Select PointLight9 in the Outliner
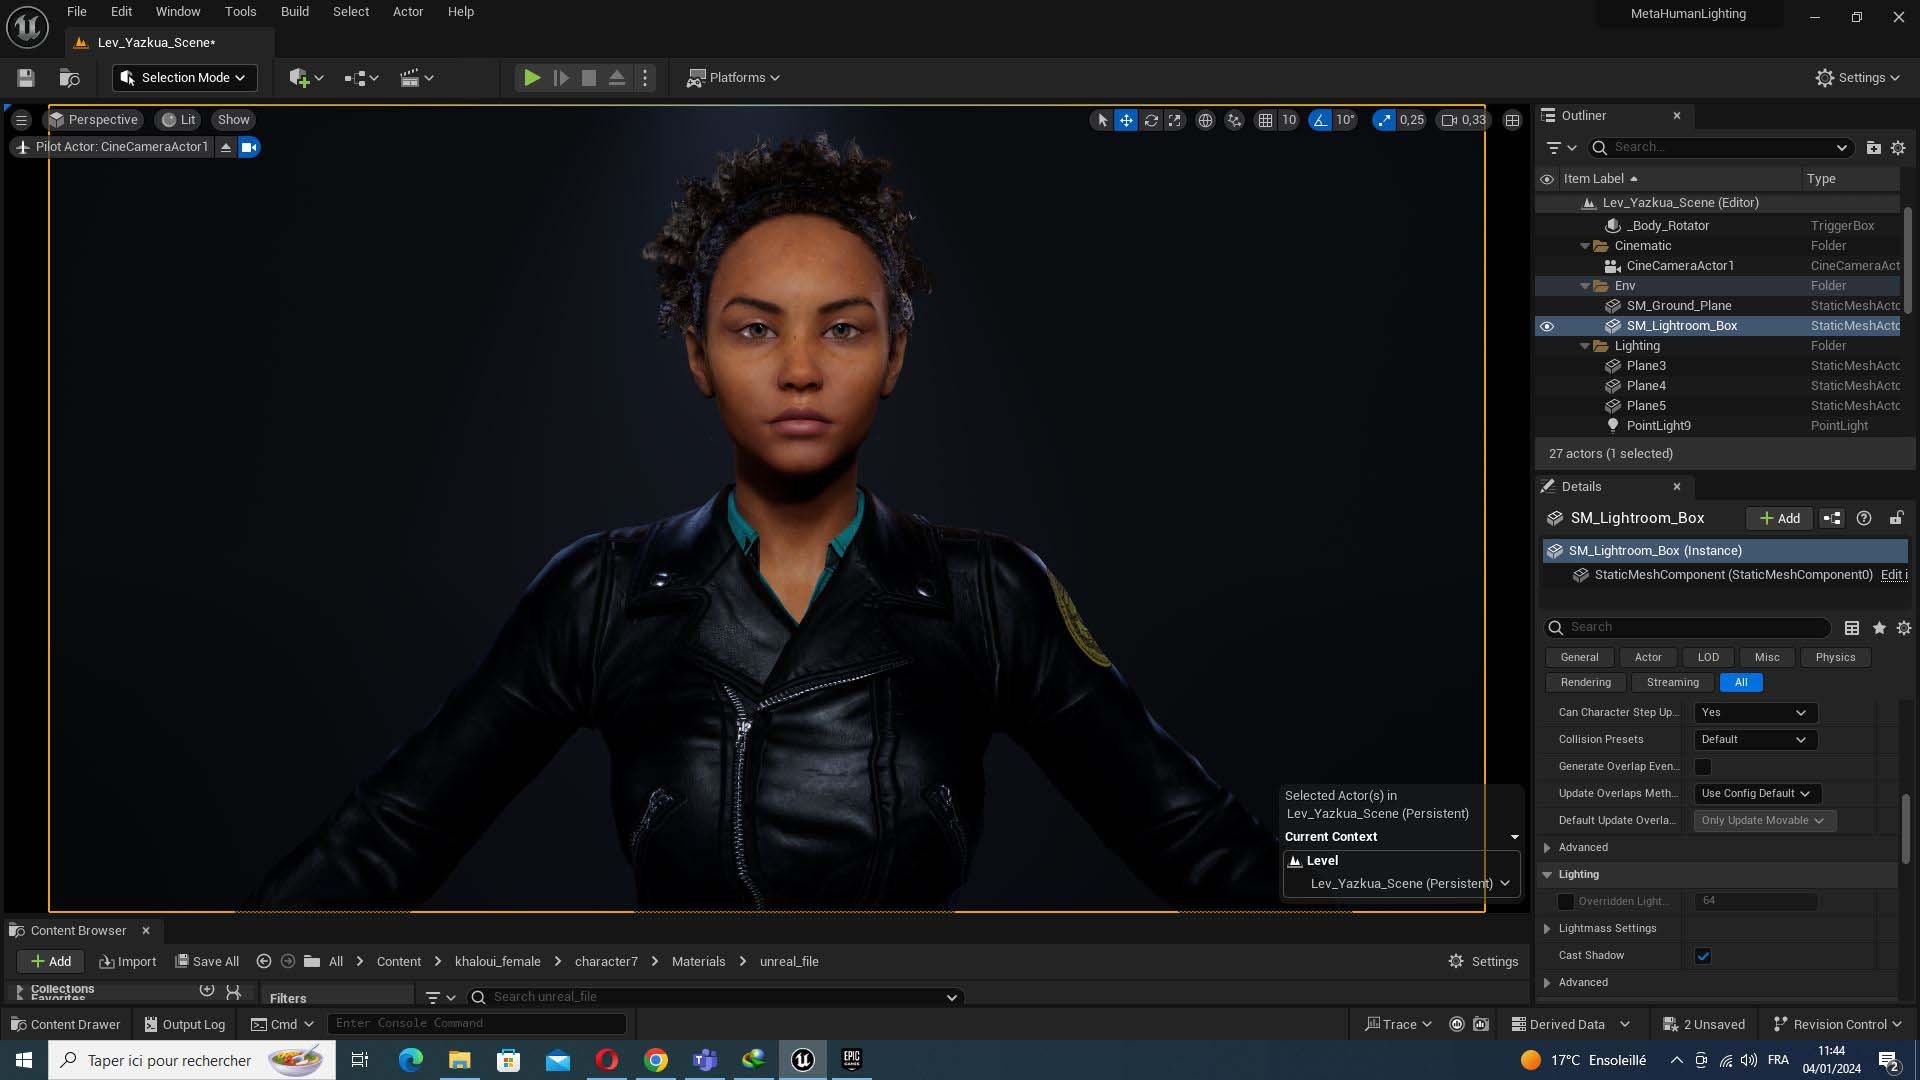1920x1080 pixels. (x=1658, y=426)
